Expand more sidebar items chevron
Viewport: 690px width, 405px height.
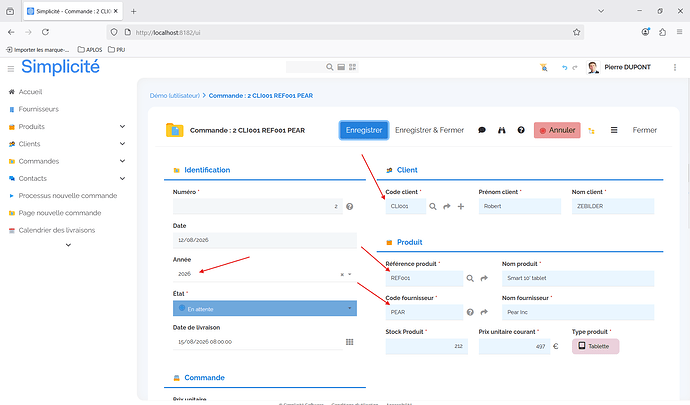coord(68,245)
